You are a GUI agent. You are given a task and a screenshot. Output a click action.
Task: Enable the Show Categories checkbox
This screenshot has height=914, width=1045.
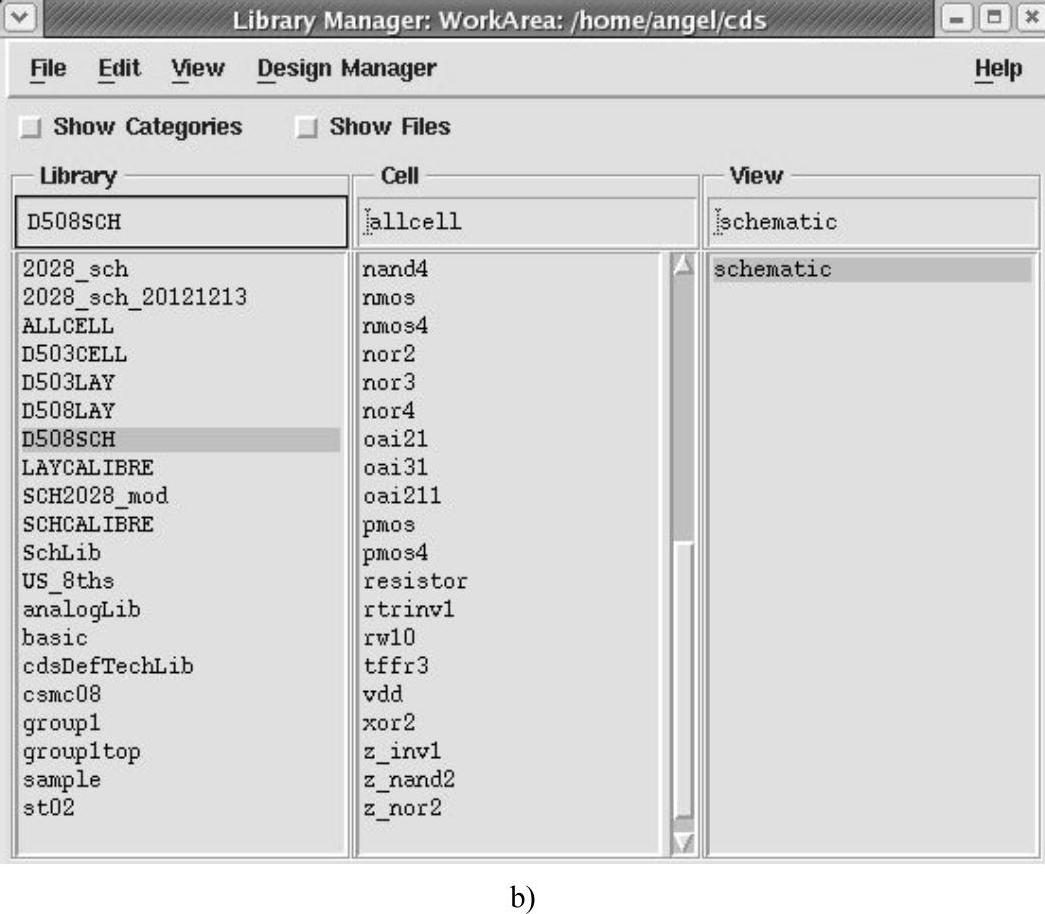pos(33,128)
